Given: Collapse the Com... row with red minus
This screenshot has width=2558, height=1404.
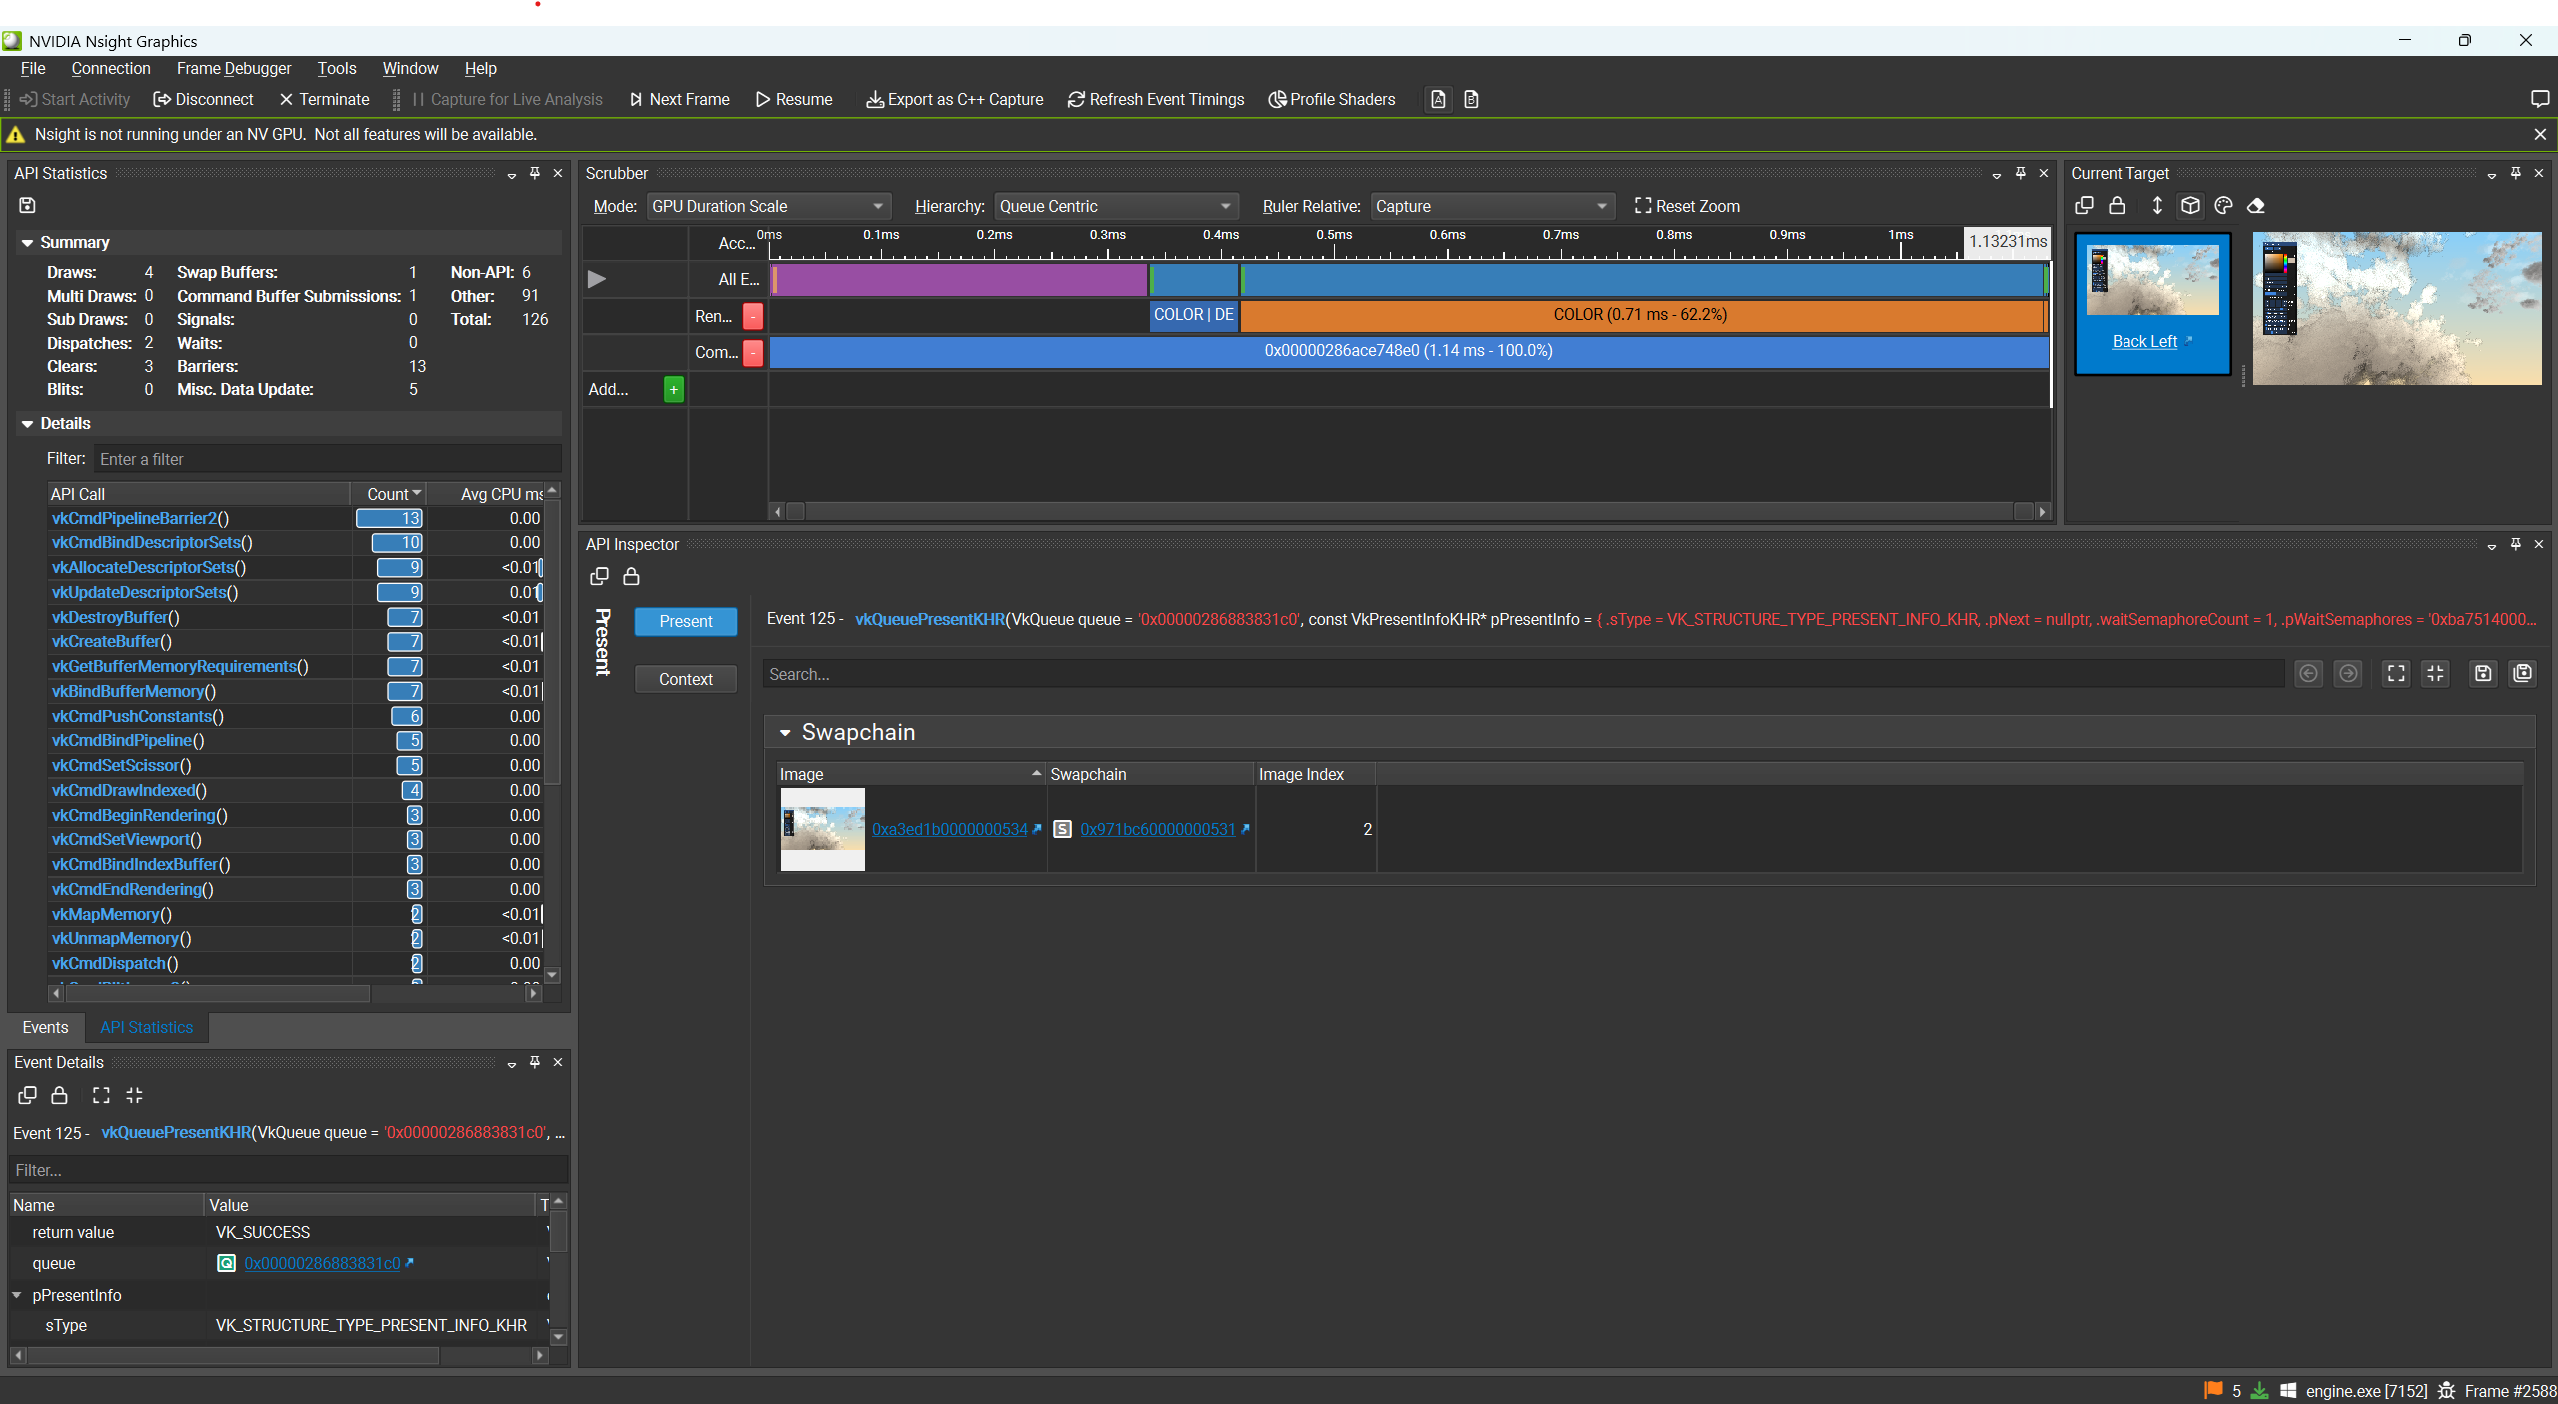Looking at the screenshot, I should click(753, 352).
